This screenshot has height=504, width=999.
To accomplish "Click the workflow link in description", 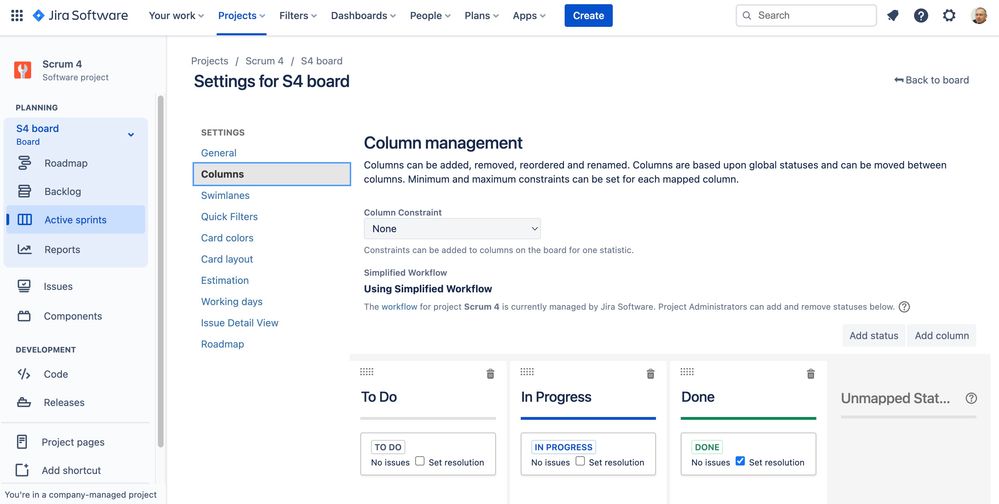I will (x=399, y=307).
